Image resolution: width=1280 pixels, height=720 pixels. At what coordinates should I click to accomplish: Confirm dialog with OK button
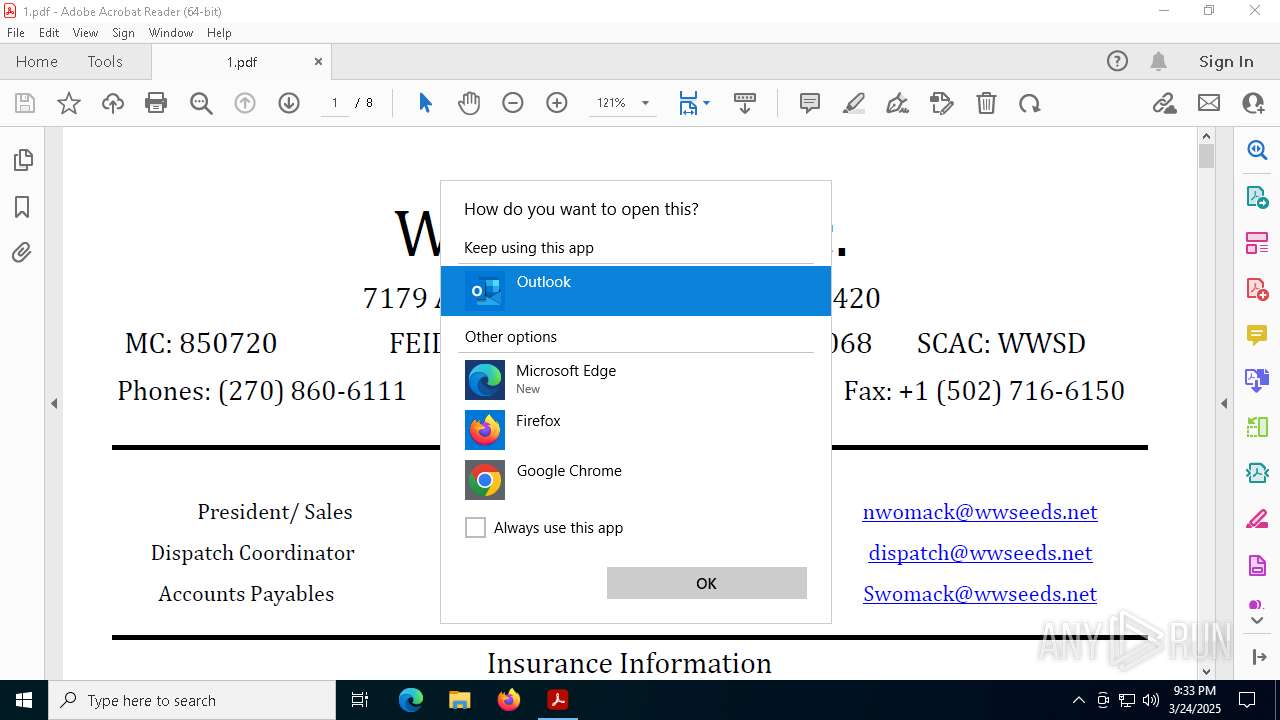click(706, 583)
